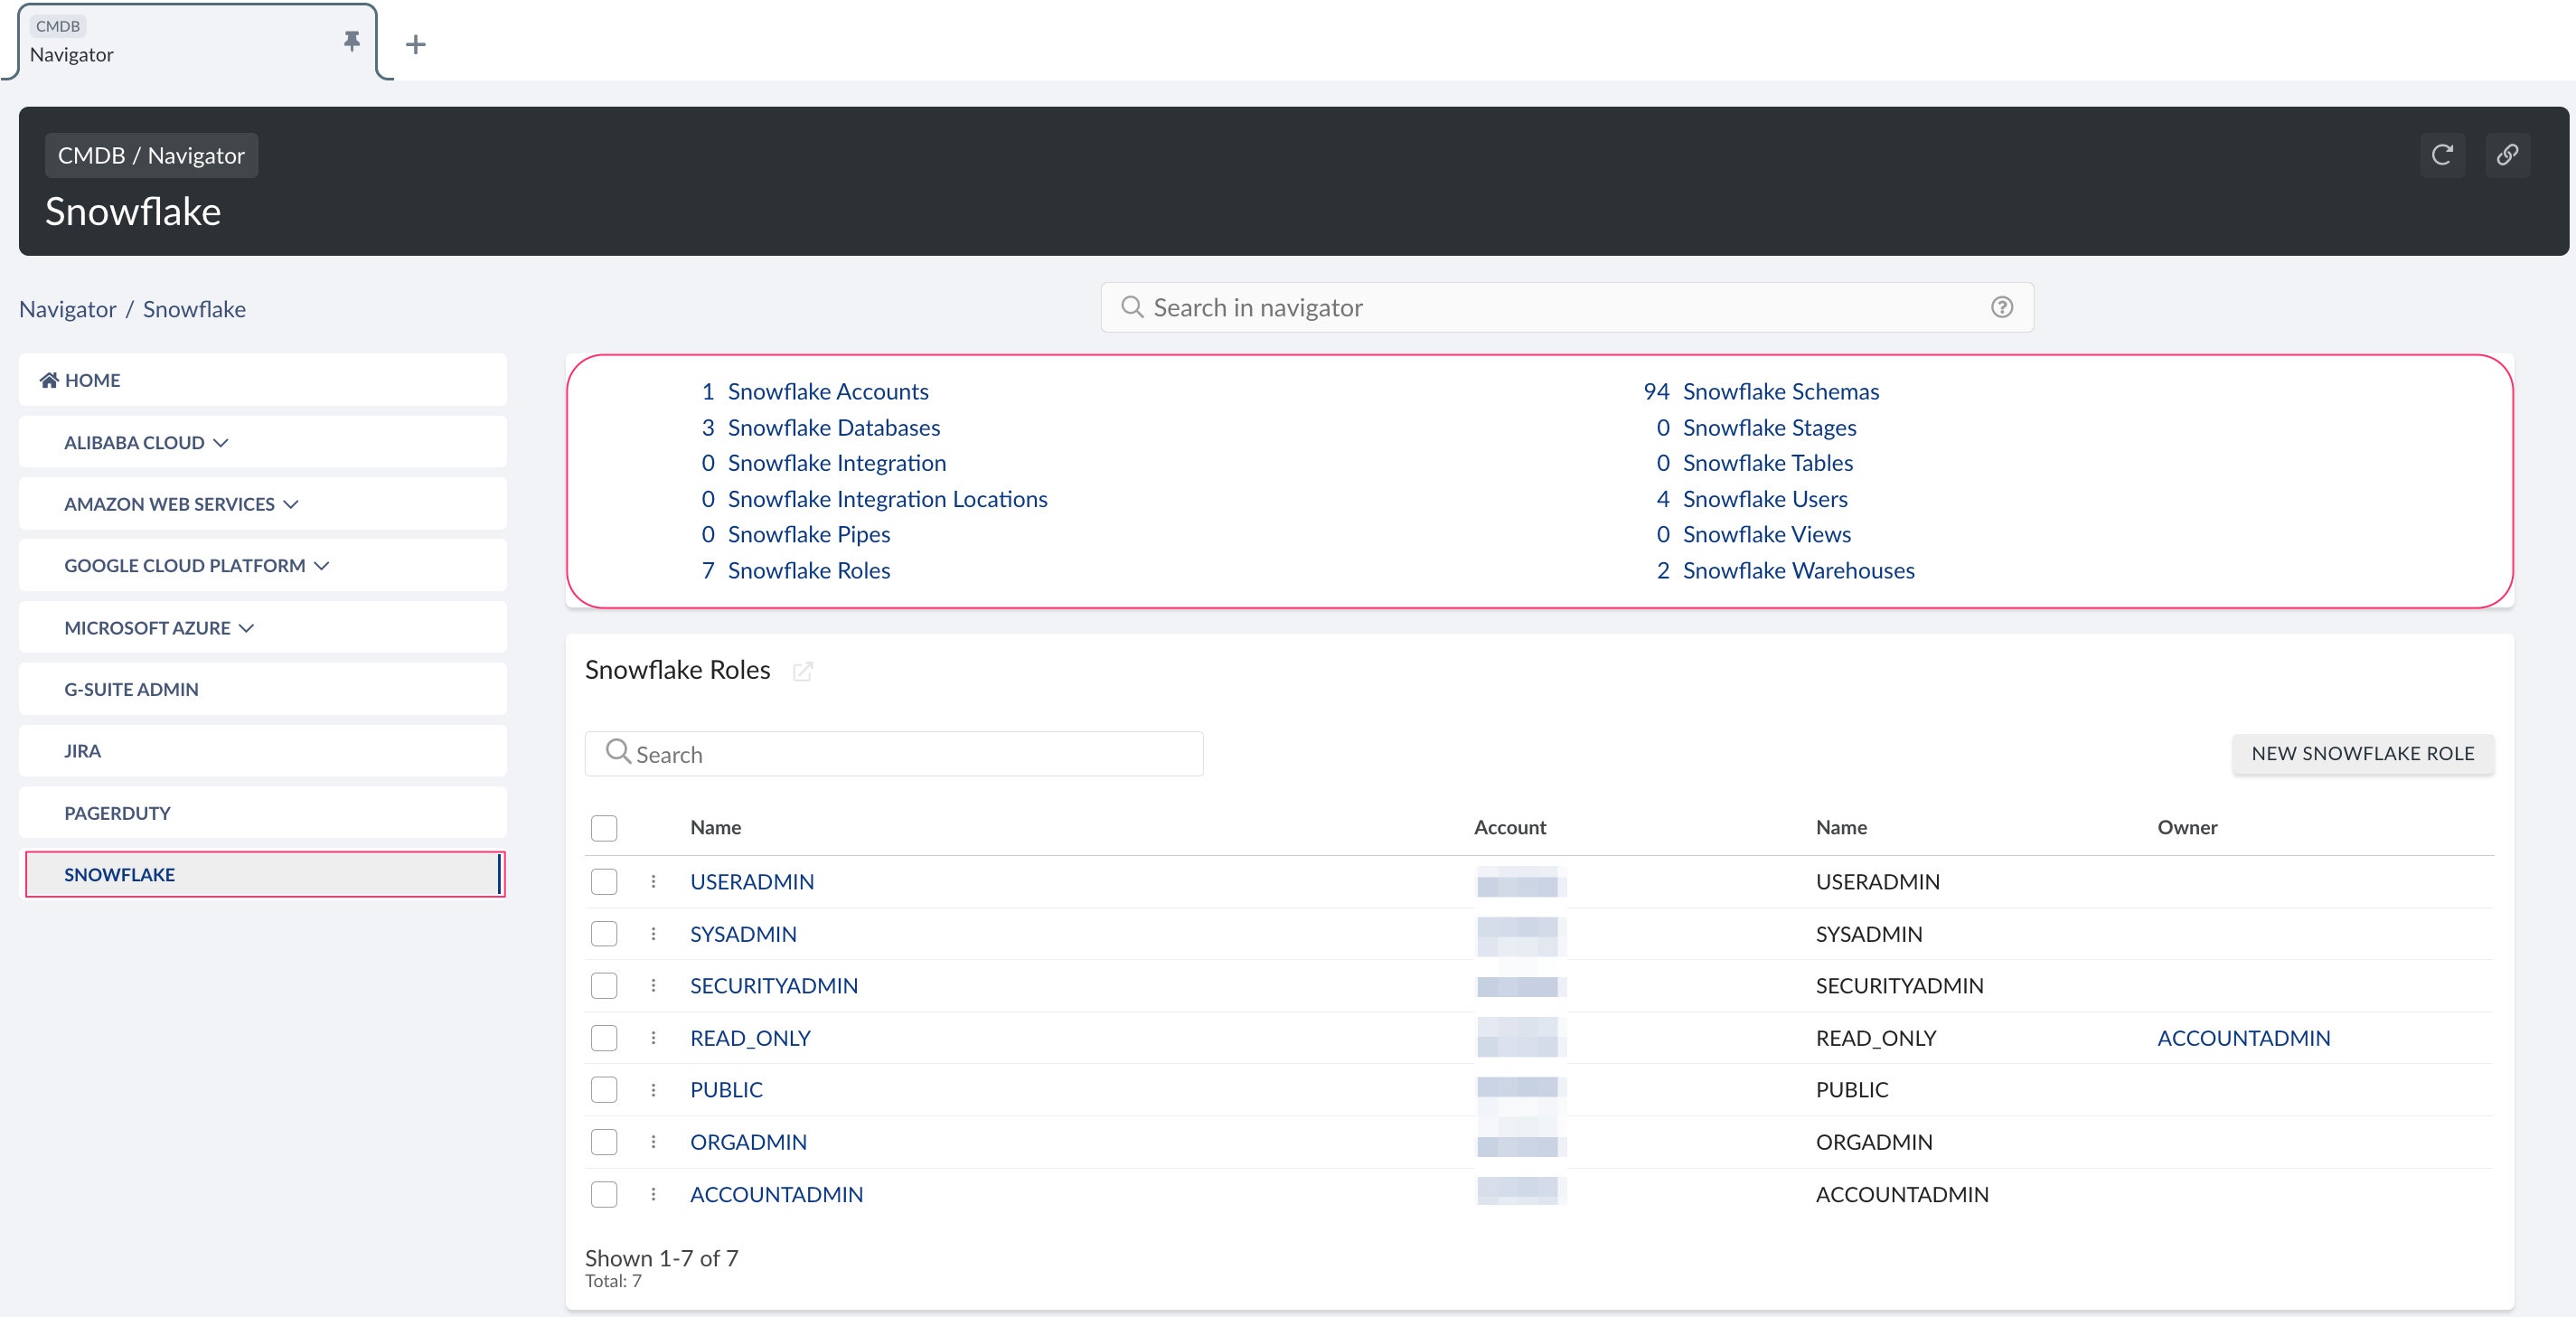Viewport: 2576px width, 1317px height.
Task: Sort by the Owner column header
Action: click(2187, 827)
